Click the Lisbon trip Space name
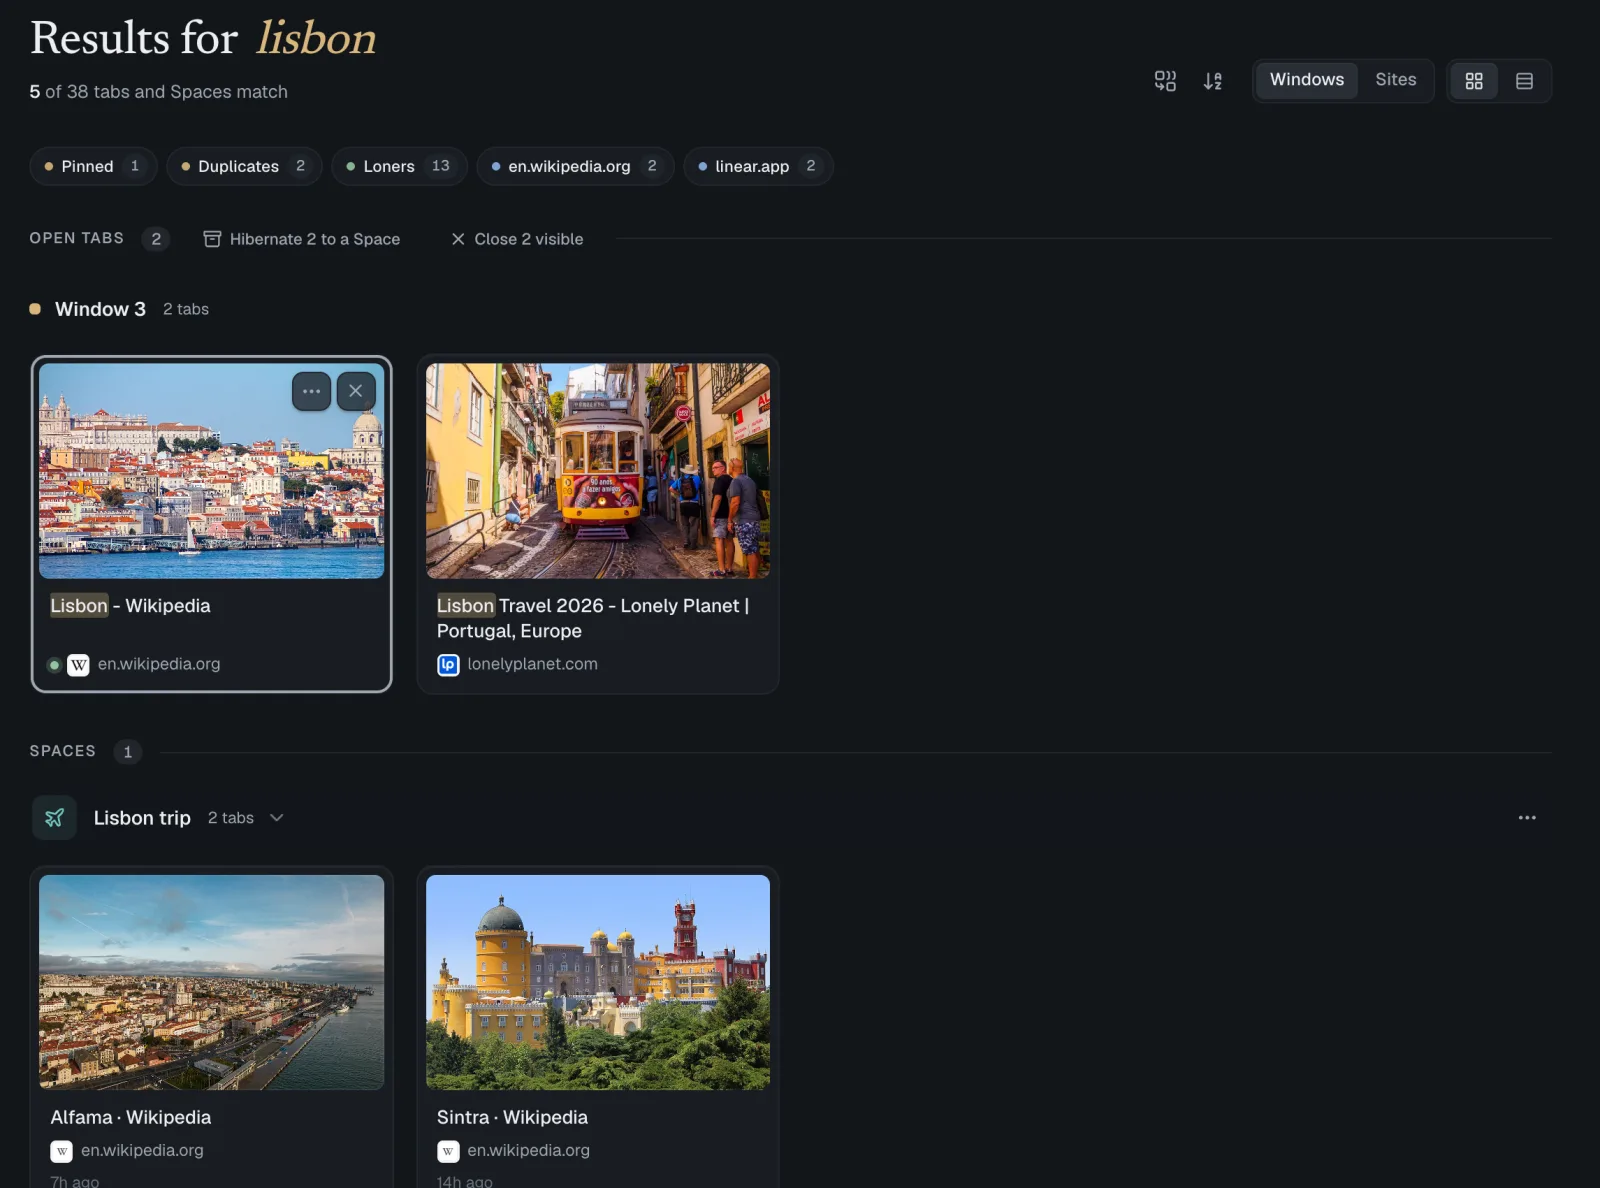Screen dimensions: 1600x1188 coord(142,818)
